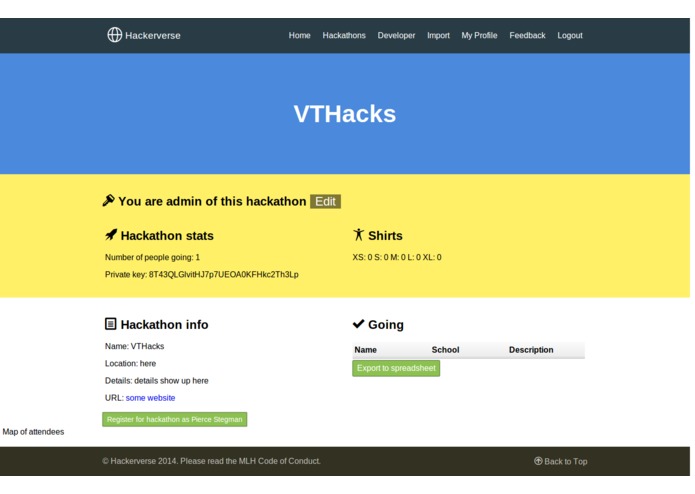
Task: Click the 'Location: here' line
Action: [x=130, y=363]
